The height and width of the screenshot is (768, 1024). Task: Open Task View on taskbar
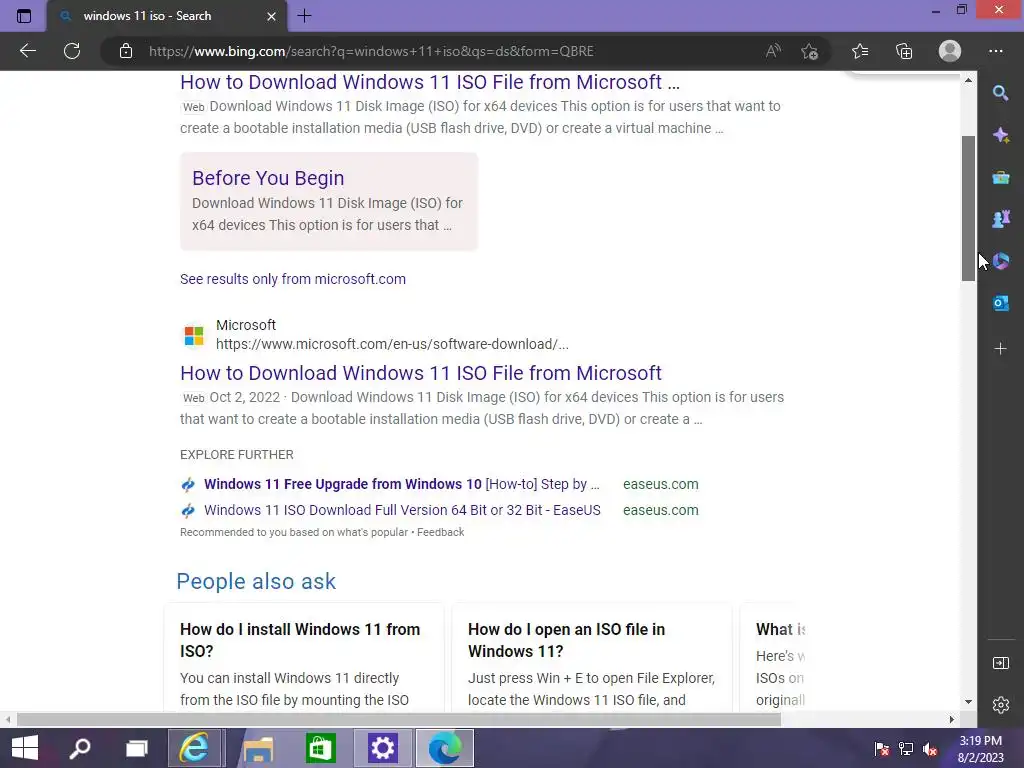(136, 748)
